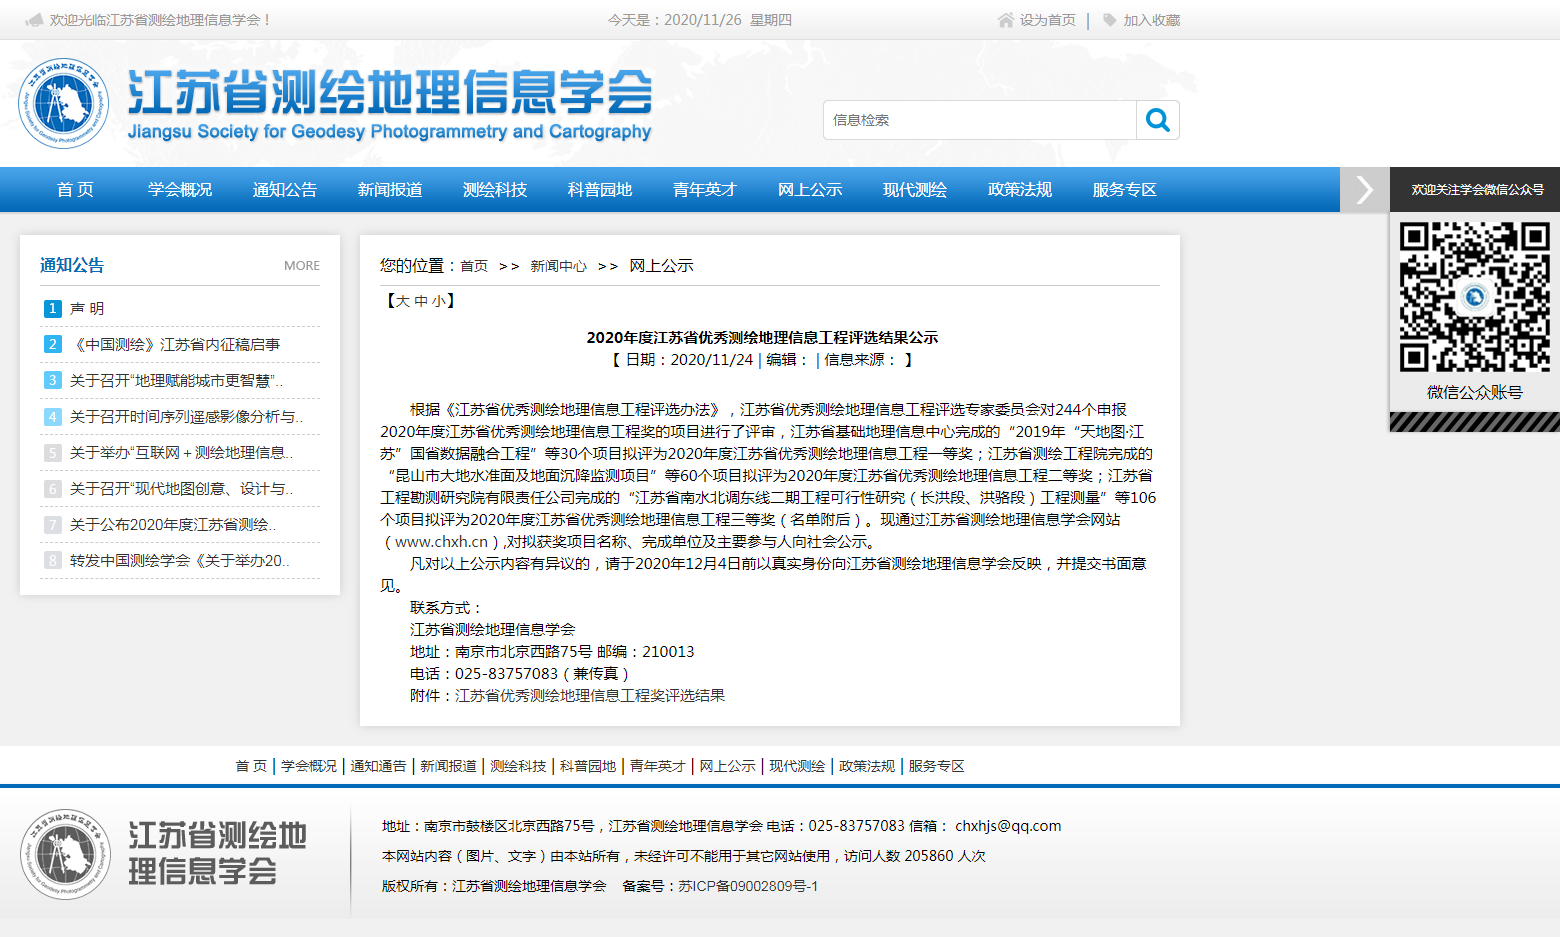The image size is (1560, 937).
Task: Click into the 信息检索 search field
Action: coord(980,120)
